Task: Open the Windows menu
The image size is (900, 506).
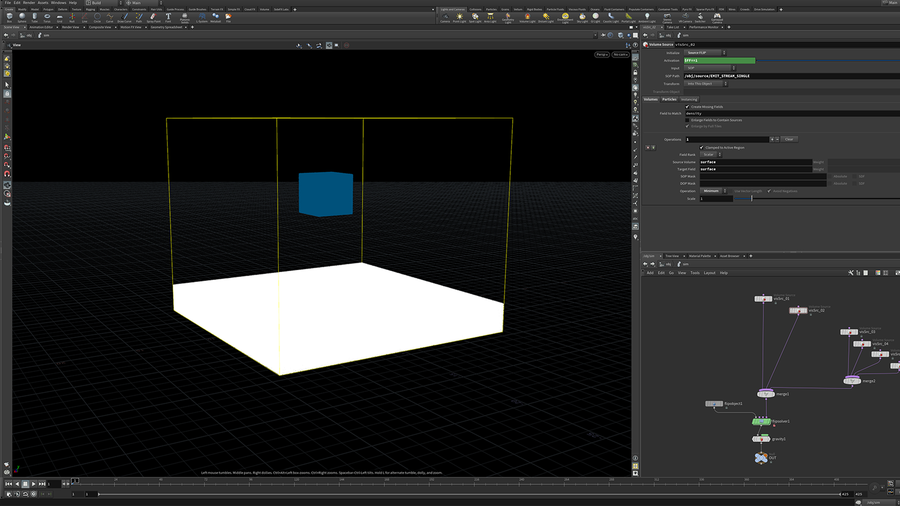Action: [59, 3]
